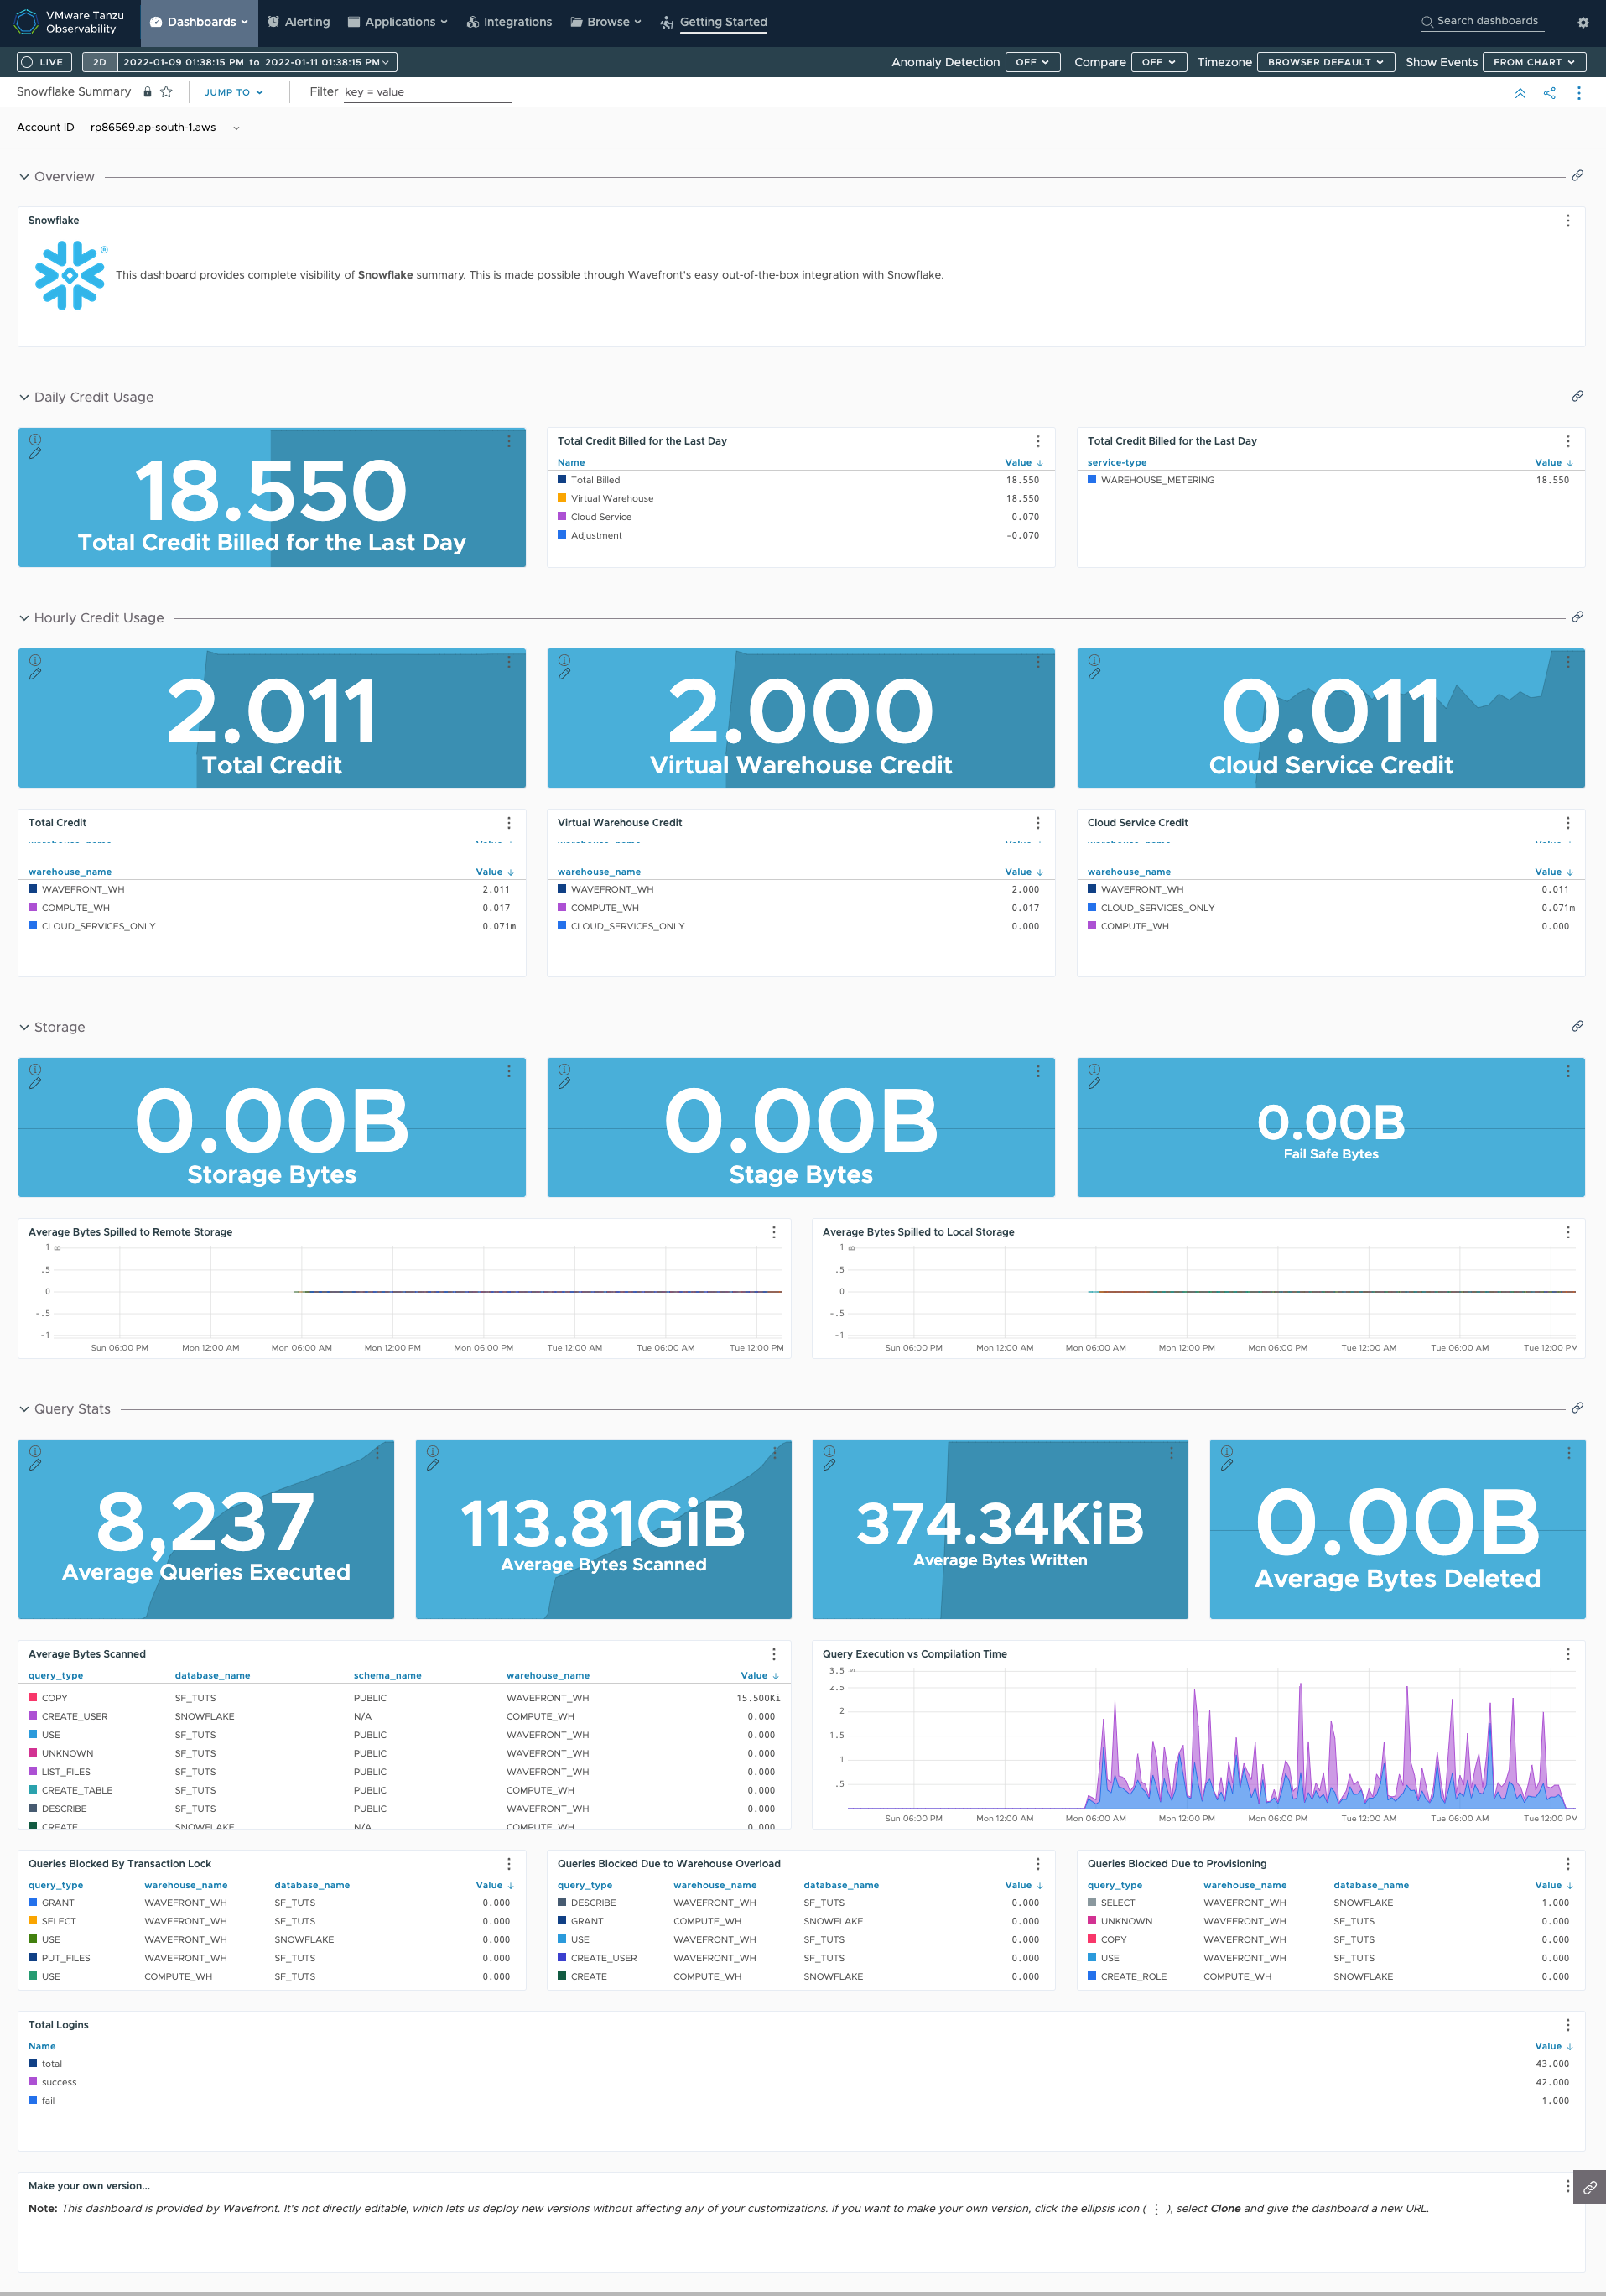This screenshot has height=2296, width=1606.
Task: Copy link to Overview section
Action: [x=1577, y=176]
